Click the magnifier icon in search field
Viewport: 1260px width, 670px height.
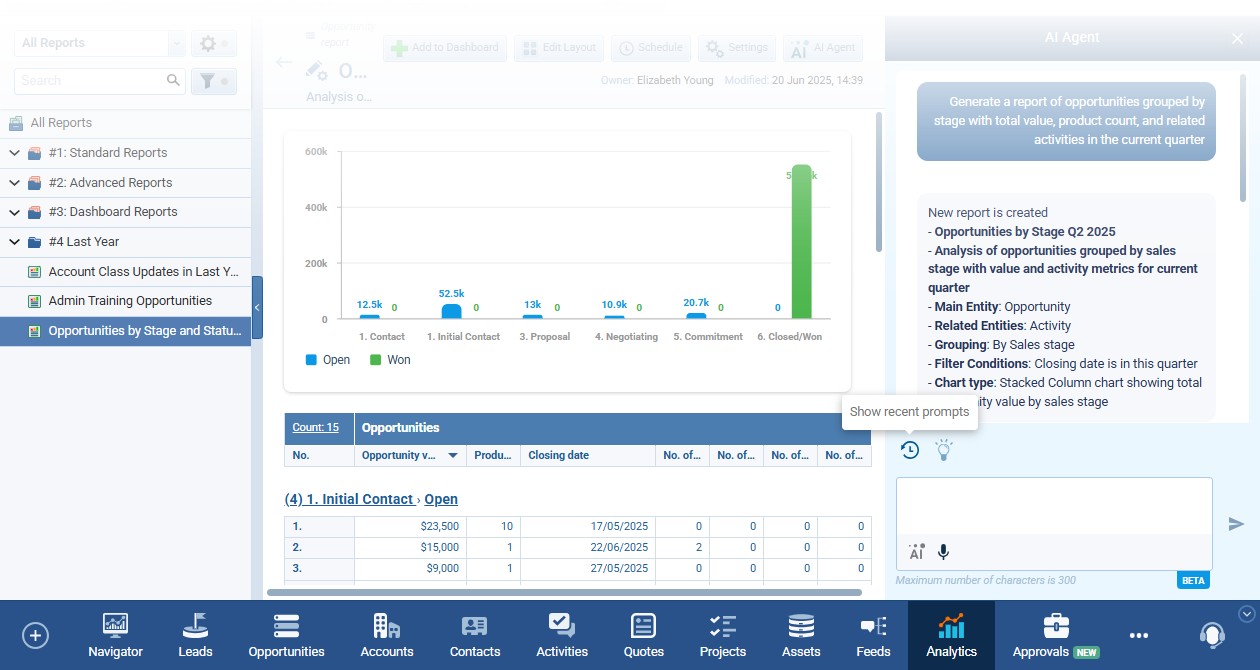click(173, 80)
